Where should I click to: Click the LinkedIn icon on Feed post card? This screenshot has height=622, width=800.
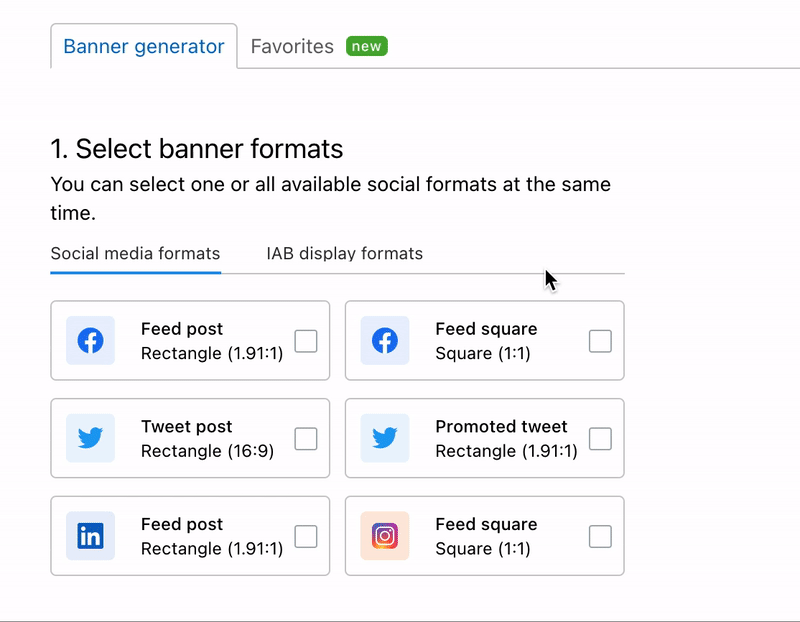pos(90,536)
